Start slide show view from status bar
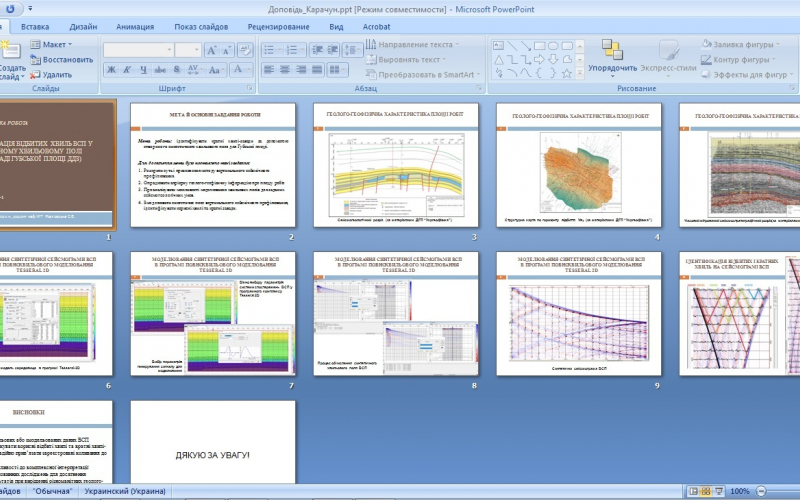This screenshot has height=500, width=800. pos(719,491)
